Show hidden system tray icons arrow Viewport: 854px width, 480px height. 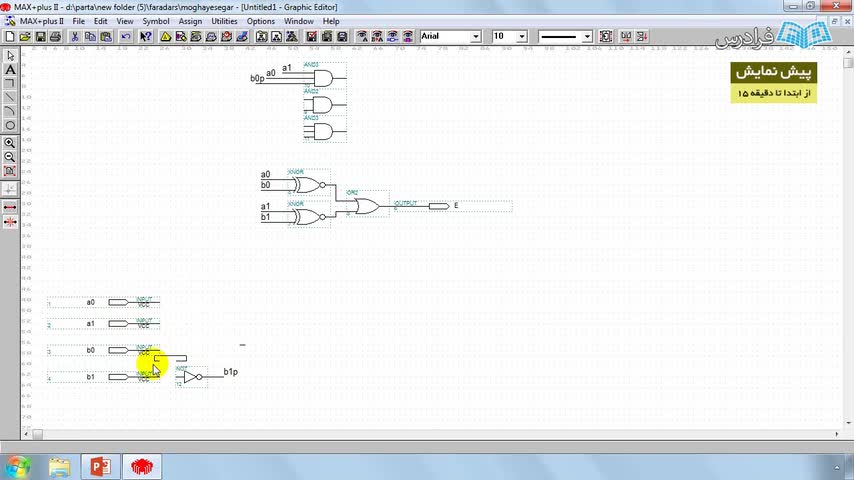coord(837,467)
